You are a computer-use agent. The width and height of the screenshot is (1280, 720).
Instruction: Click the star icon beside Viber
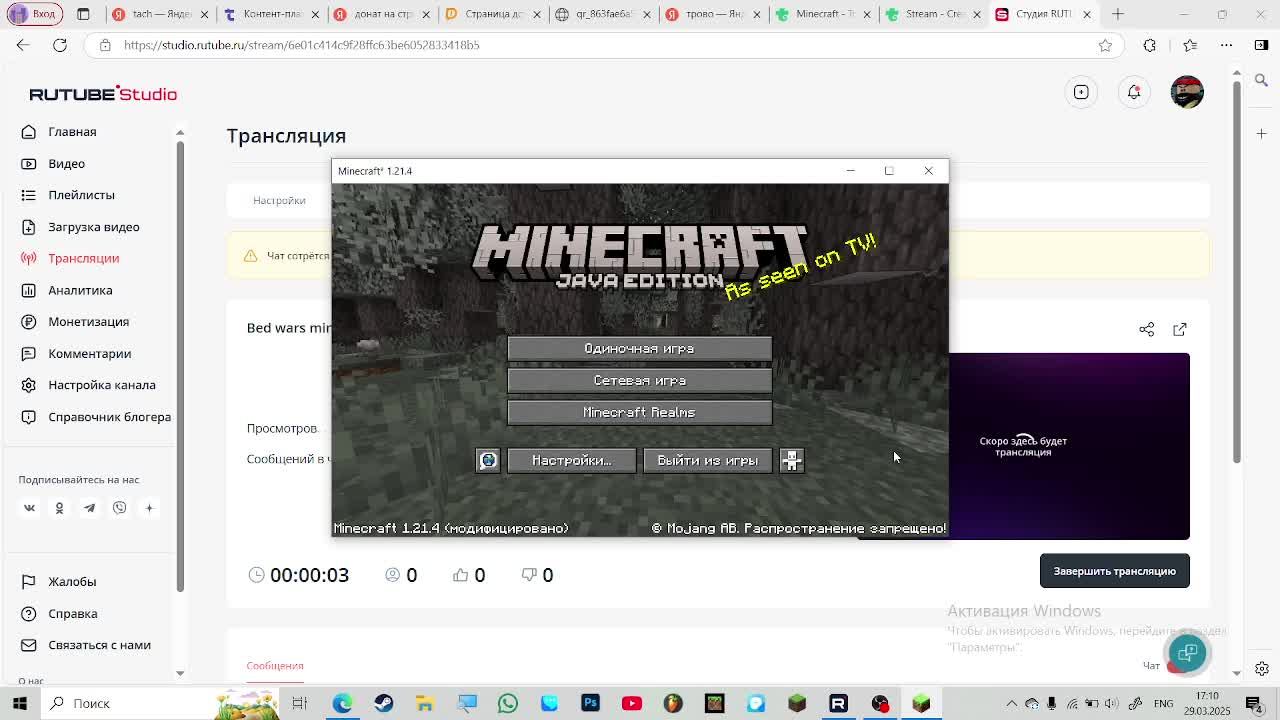tap(149, 508)
